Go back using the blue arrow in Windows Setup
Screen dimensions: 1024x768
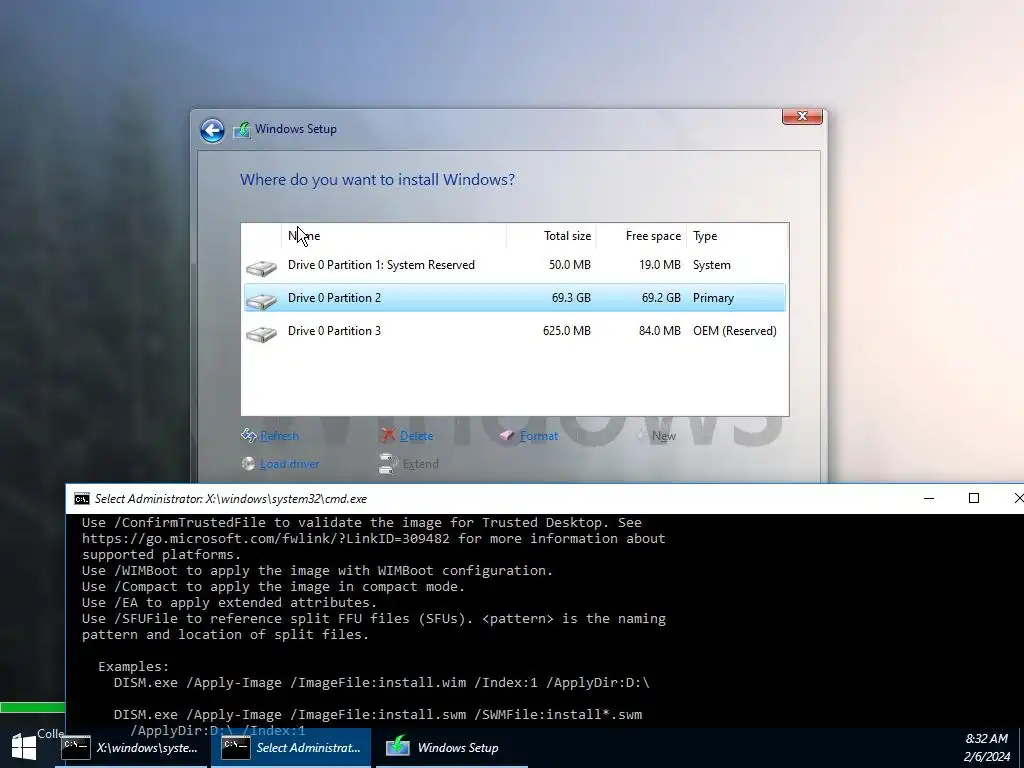[x=212, y=130]
